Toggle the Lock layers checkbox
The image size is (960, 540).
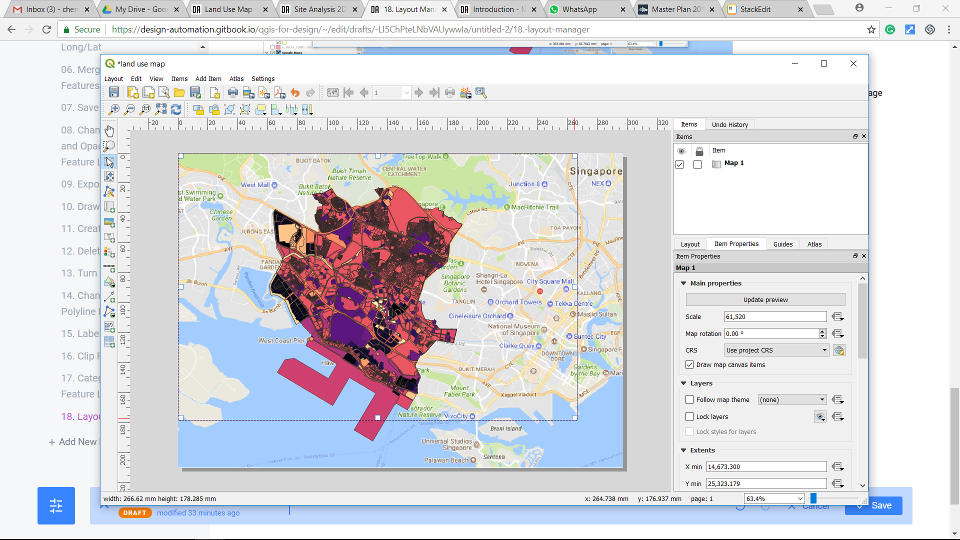click(x=689, y=416)
